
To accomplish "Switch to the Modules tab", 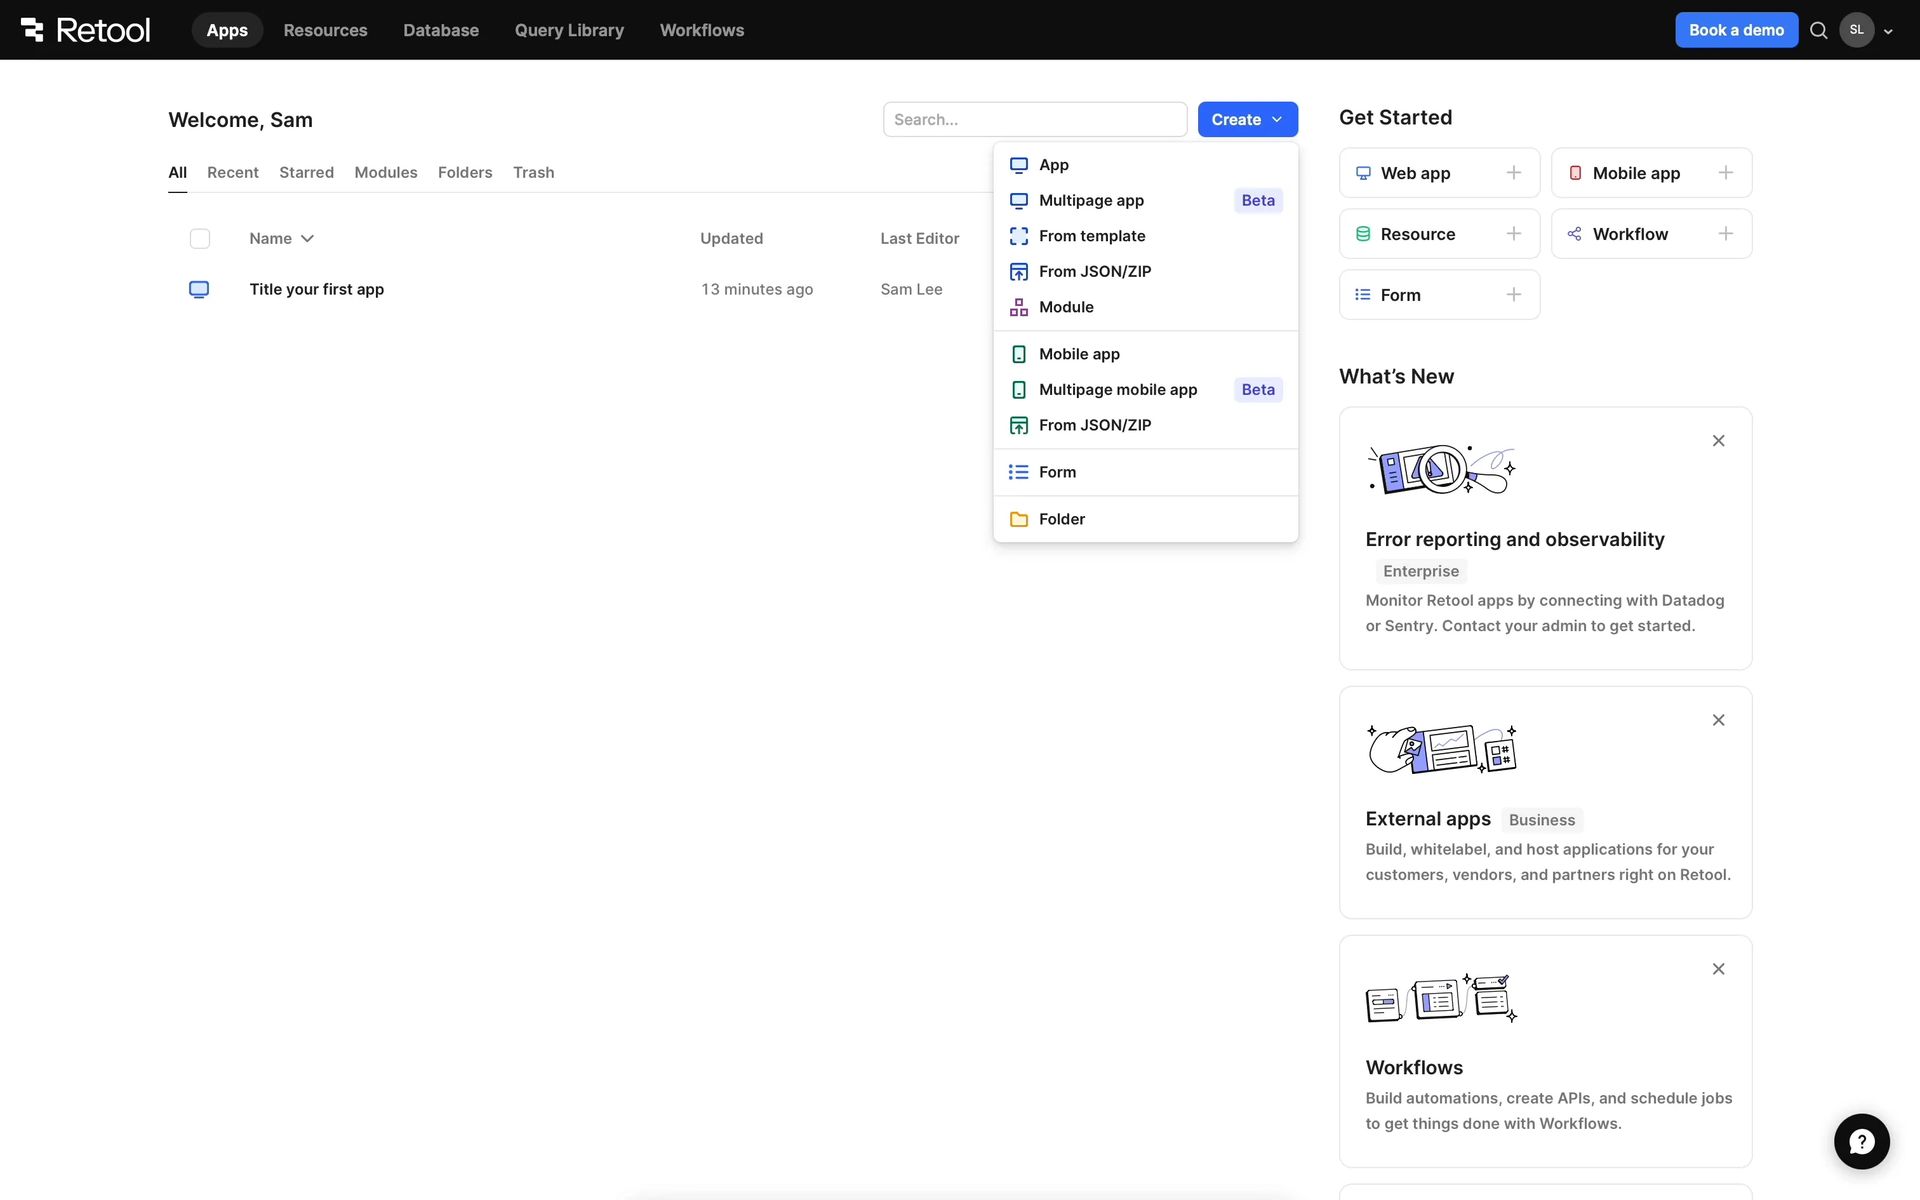I will tap(386, 172).
